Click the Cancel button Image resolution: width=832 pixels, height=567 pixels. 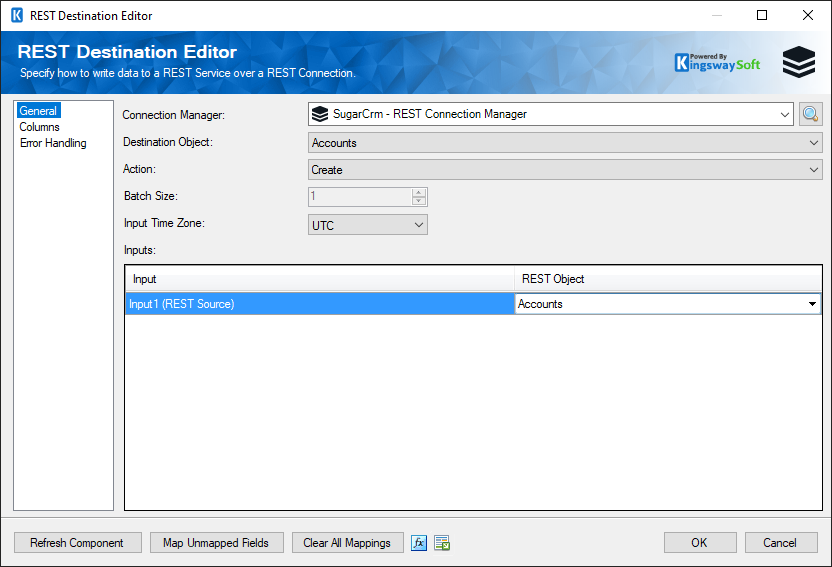(781, 543)
